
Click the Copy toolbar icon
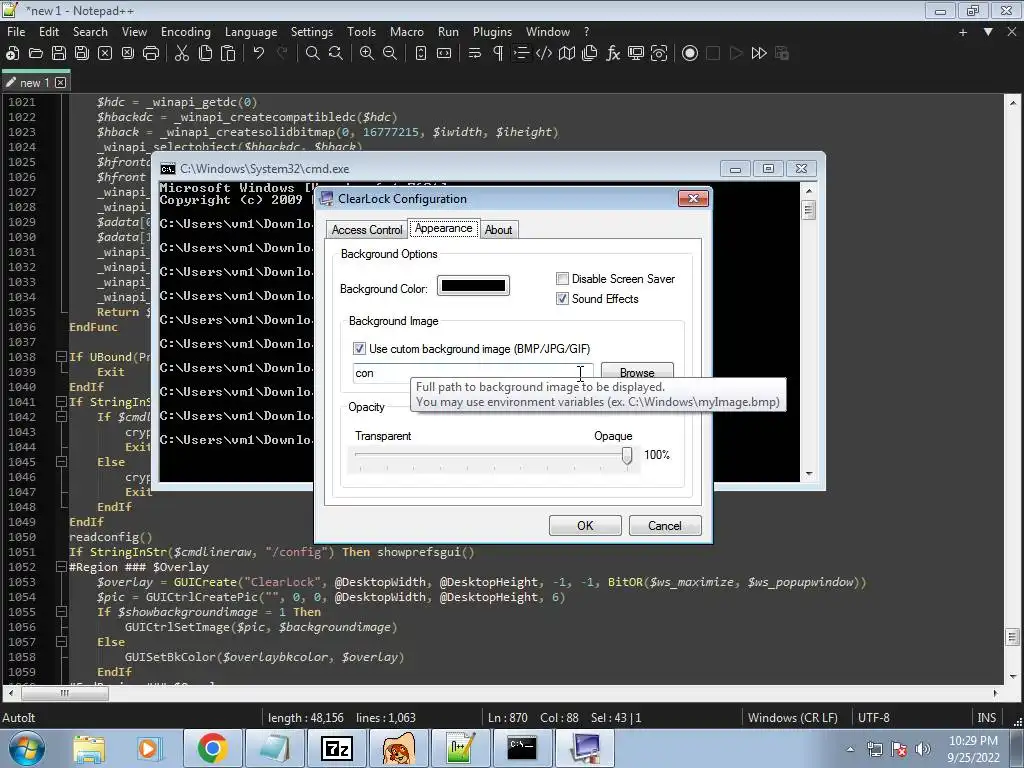[205, 54]
